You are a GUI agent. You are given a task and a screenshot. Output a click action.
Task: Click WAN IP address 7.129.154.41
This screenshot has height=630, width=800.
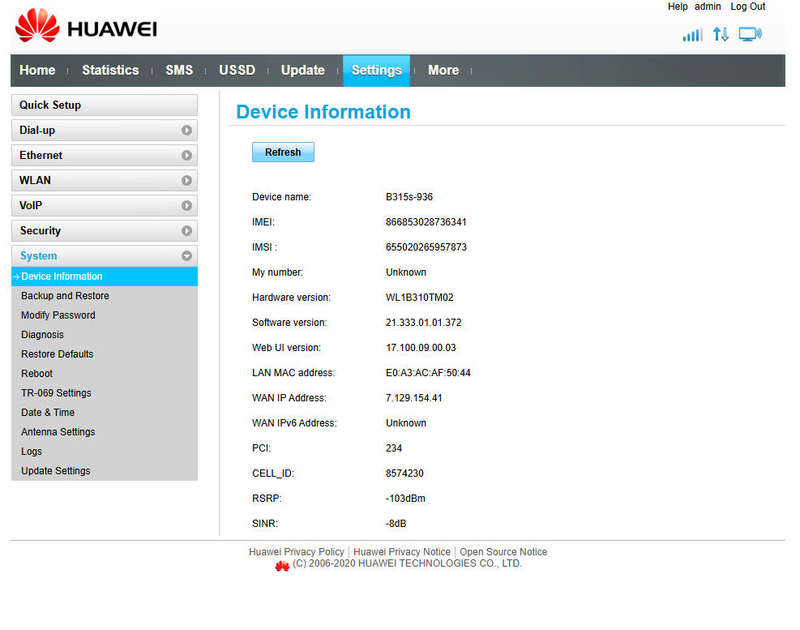[x=414, y=398]
